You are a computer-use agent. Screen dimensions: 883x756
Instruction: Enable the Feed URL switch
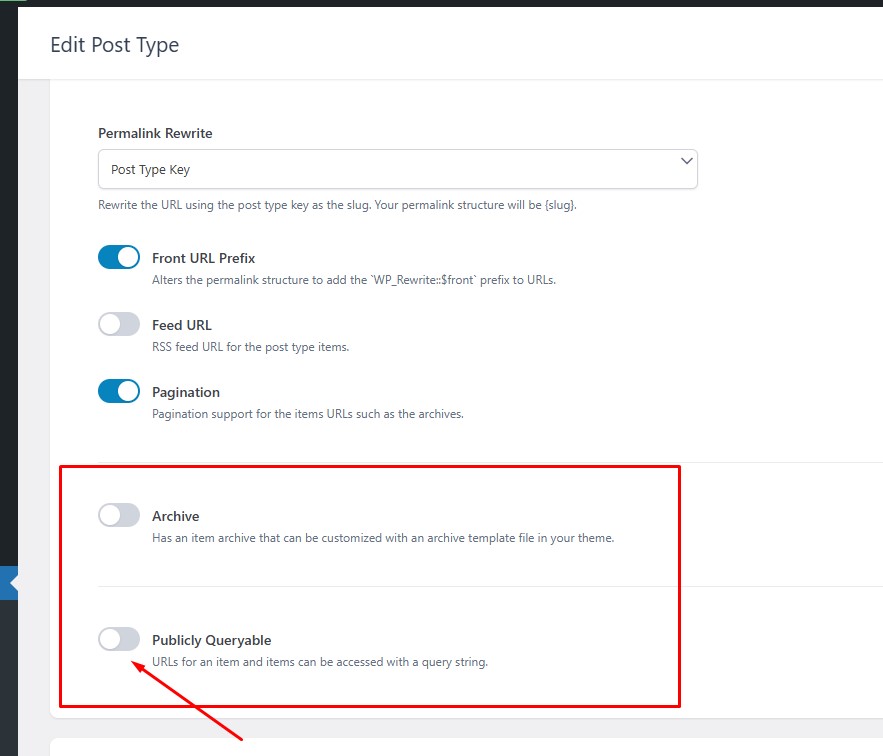119,324
